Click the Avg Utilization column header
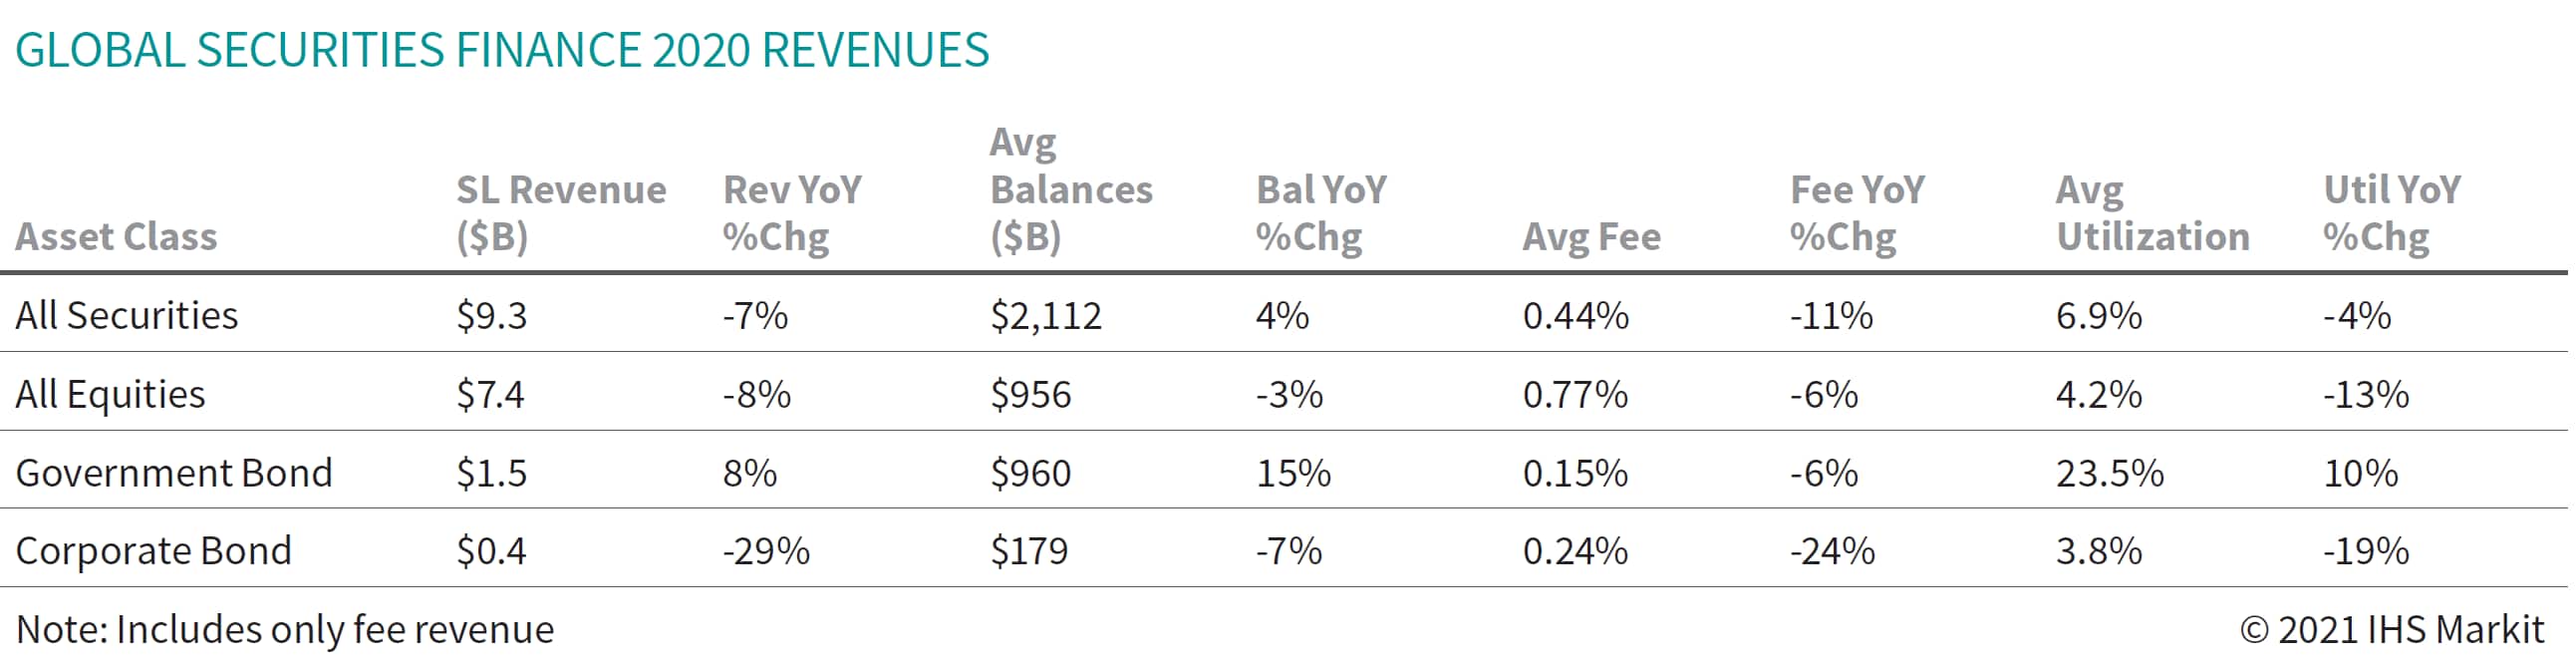The height and width of the screenshot is (667, 2576). click(2152, 213)
